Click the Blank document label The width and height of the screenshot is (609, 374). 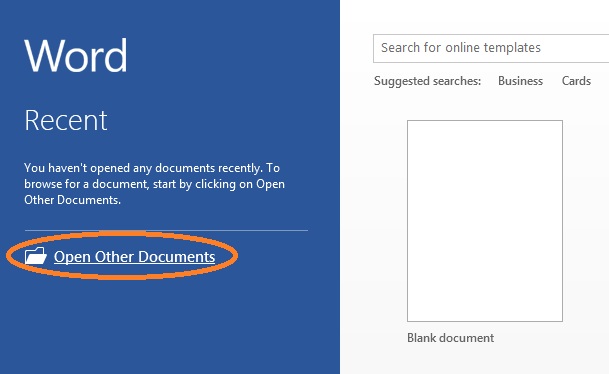coord(451,338)
